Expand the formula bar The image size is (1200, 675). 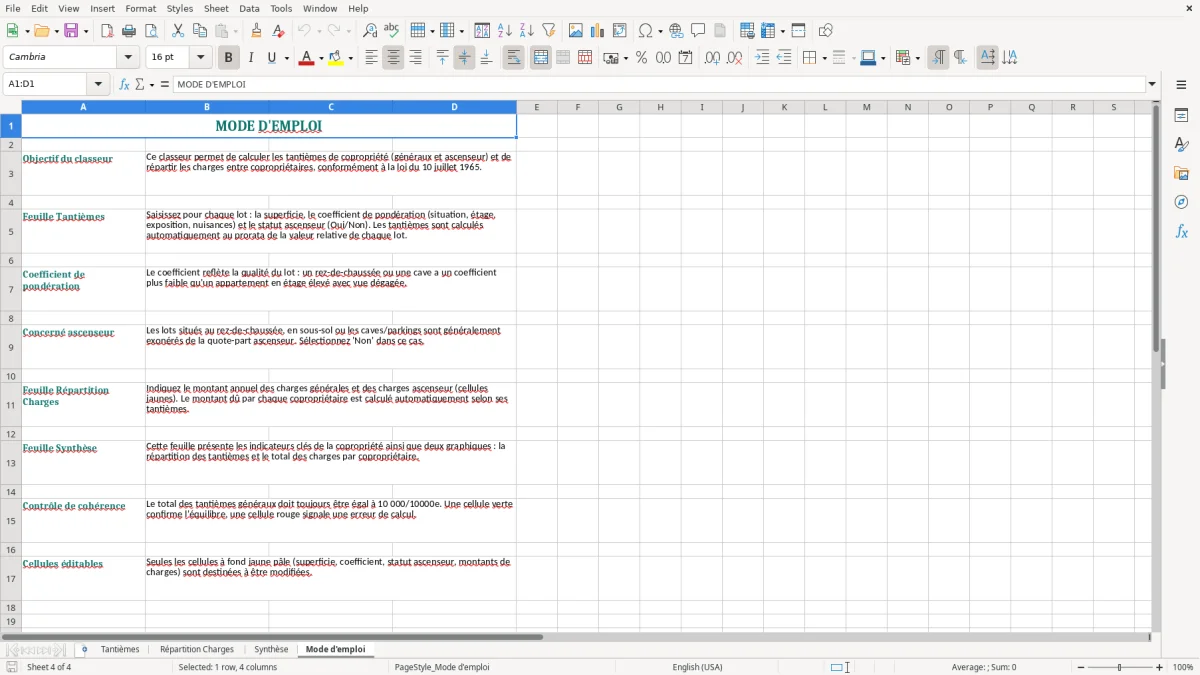click(x=1152, y=84)
